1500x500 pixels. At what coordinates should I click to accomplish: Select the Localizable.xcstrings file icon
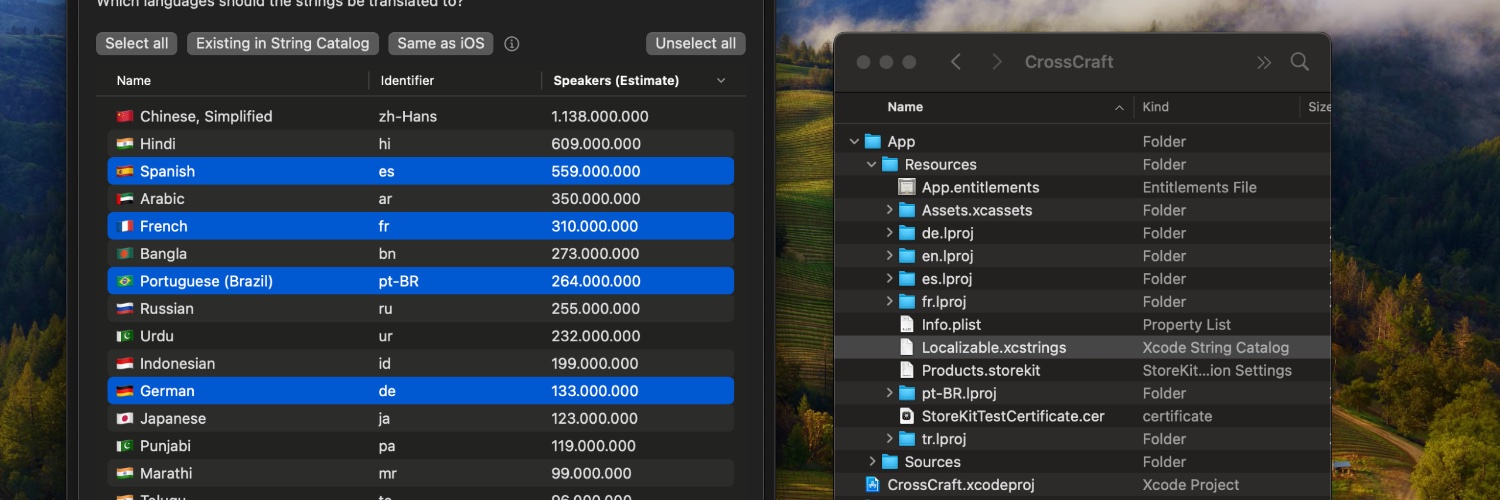[x=907, y=347]
